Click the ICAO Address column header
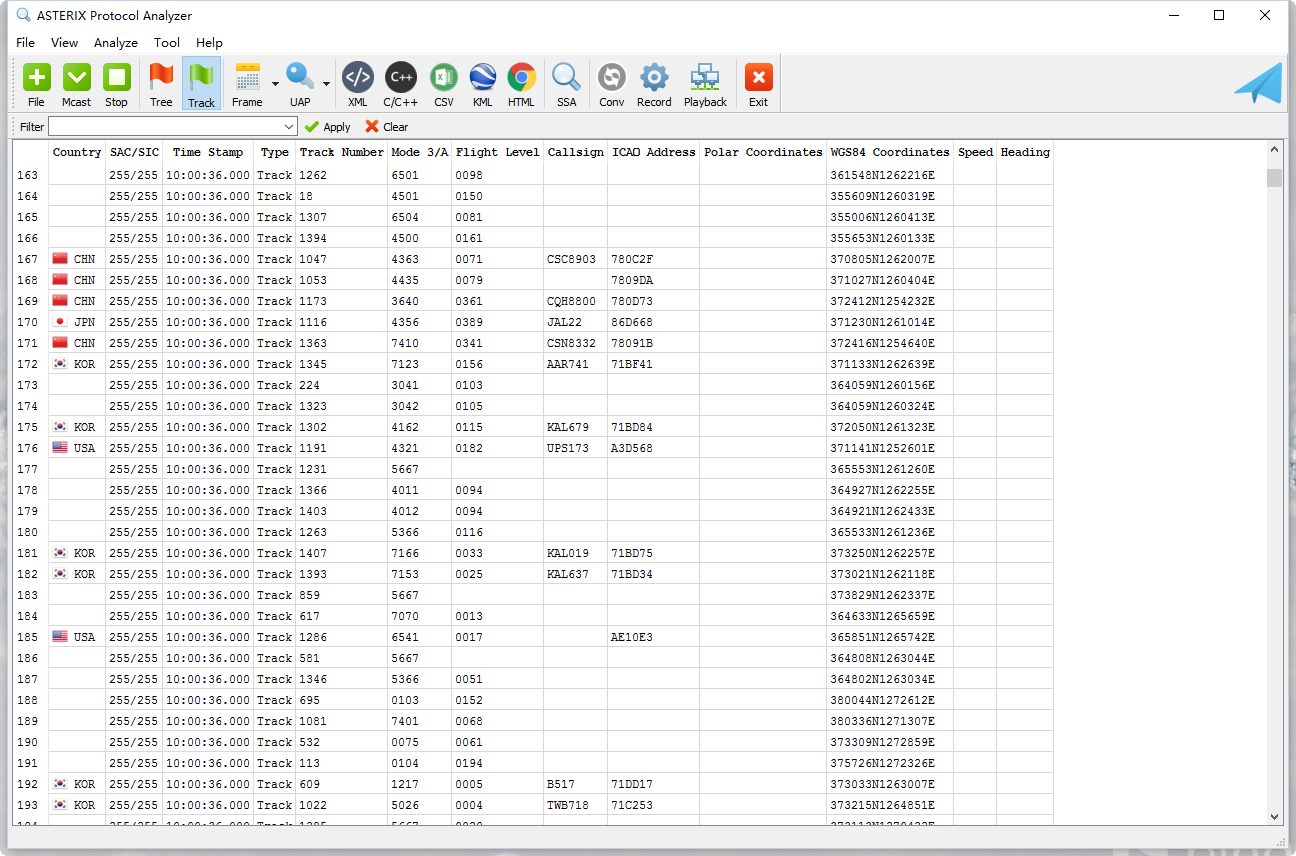1296x856 pixels. [654, 153]
